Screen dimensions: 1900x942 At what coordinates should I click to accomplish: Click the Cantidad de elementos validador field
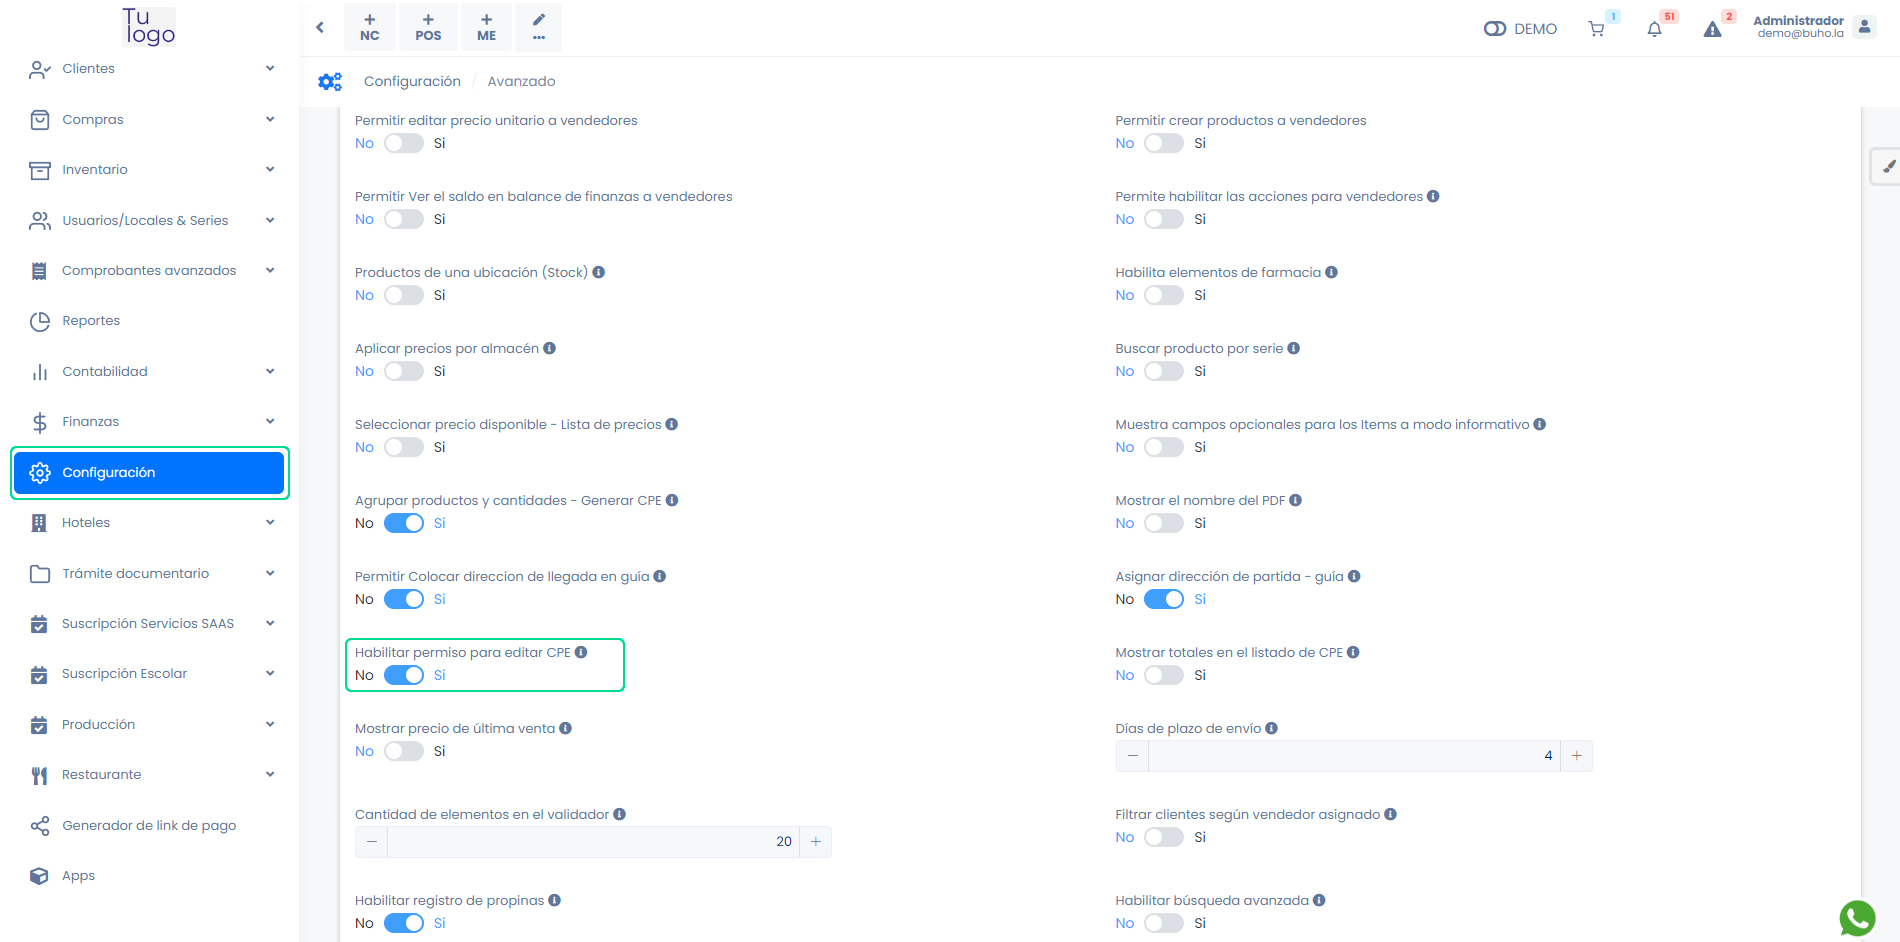click(592, 842)
